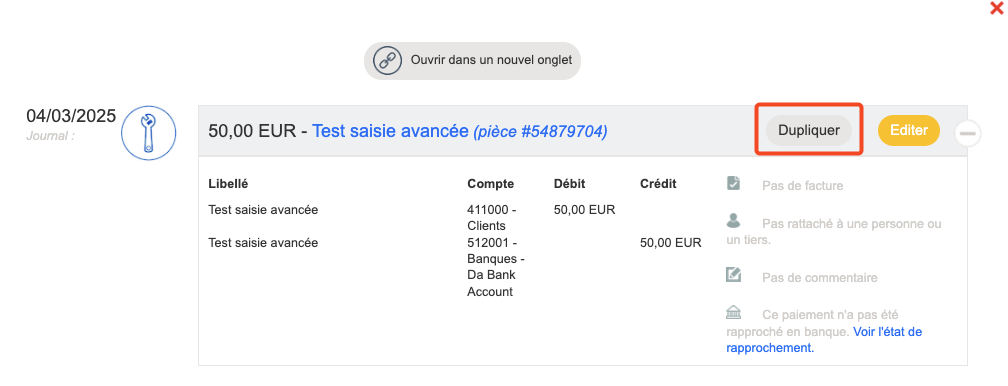Click the bank building icon
This screenshot has width=1008, height=386.
pos(734,313)
